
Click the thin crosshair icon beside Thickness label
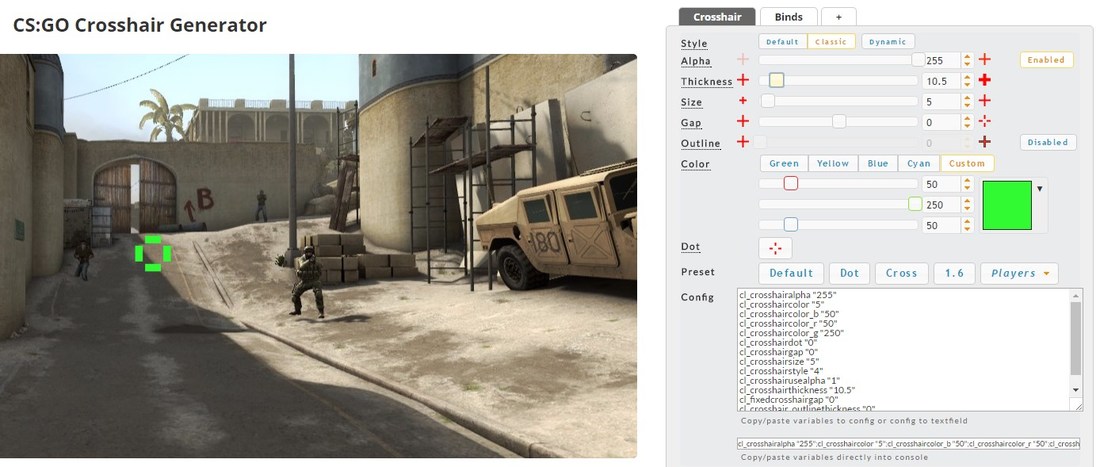pyautogui.click(x=743, y=81)
